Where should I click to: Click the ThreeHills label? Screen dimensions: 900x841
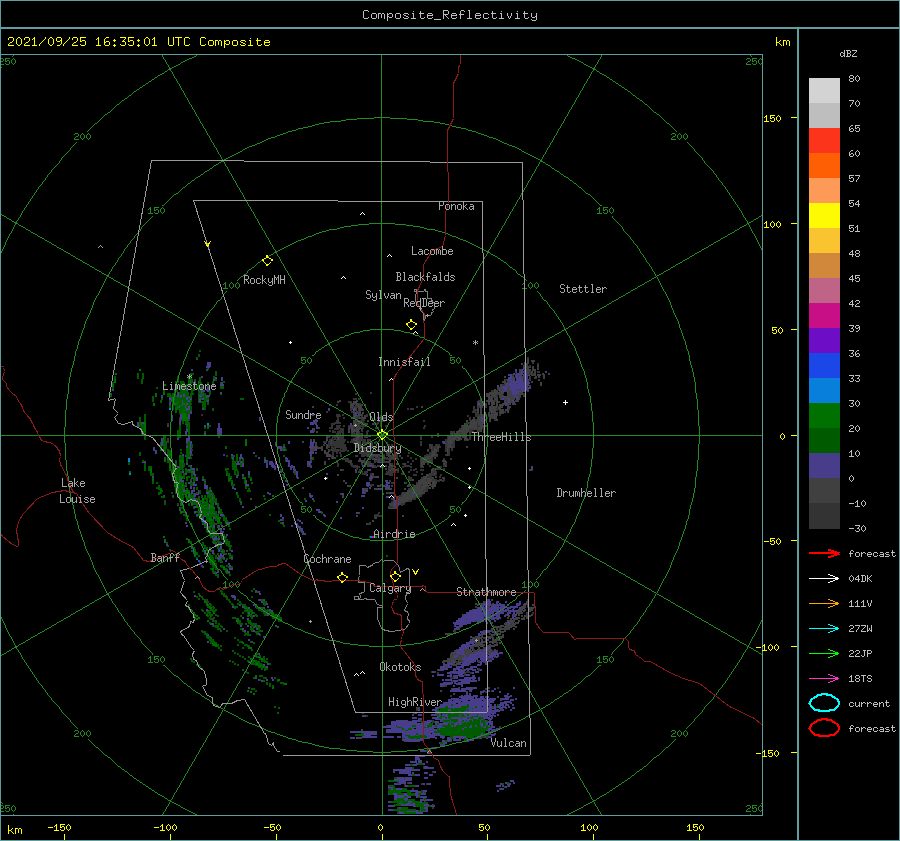pyautogui.click(x=502, y=437)
